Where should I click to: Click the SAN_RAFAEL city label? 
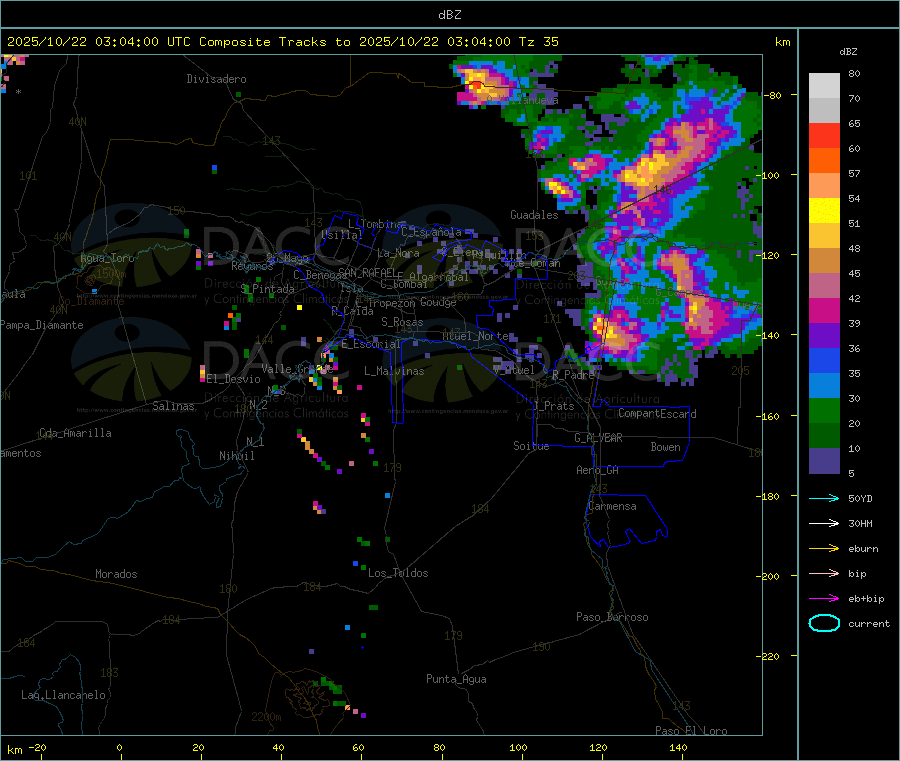pyautogui.click(x=366, y=273)
